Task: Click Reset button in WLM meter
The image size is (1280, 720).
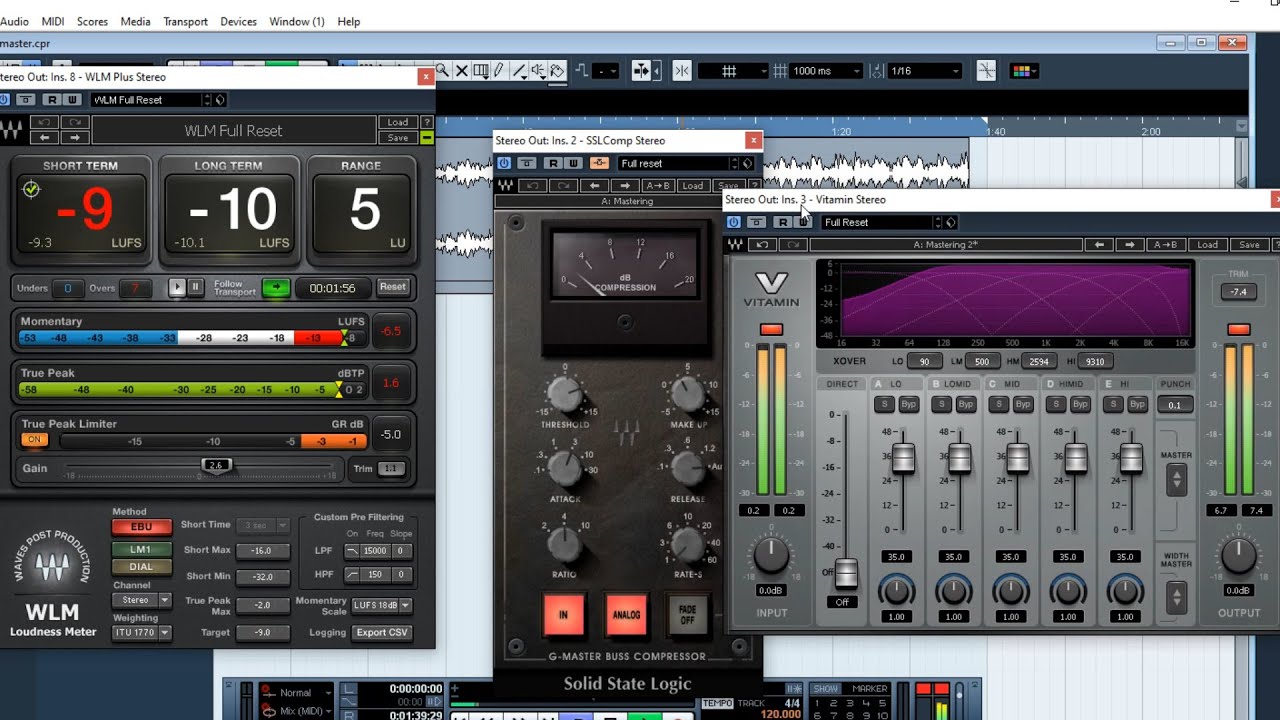Action: coord(392,287)
